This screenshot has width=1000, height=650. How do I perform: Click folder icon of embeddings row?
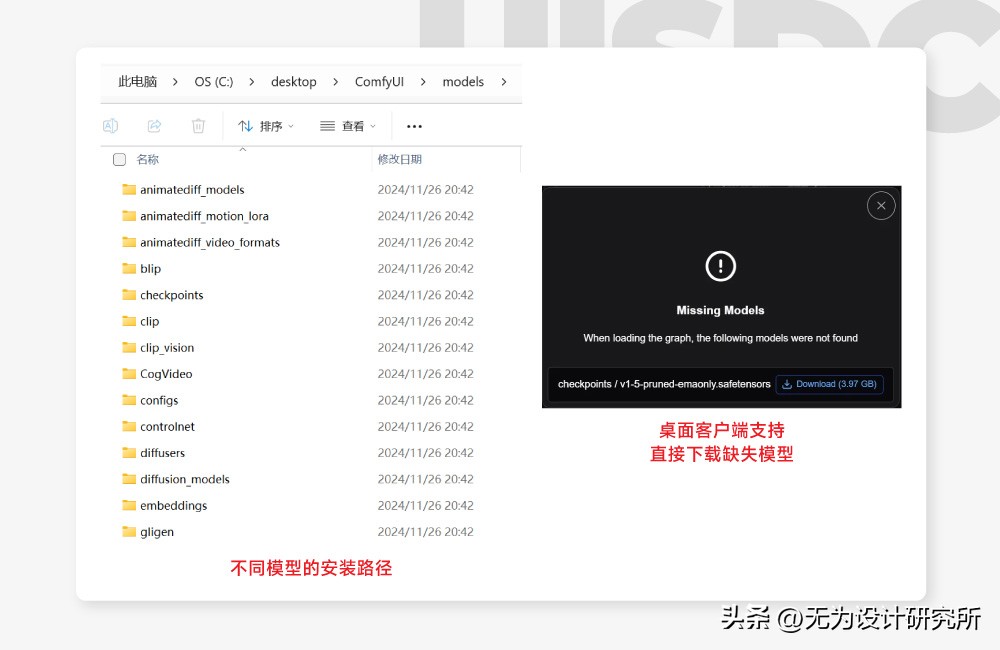click(x=129, y=505)
